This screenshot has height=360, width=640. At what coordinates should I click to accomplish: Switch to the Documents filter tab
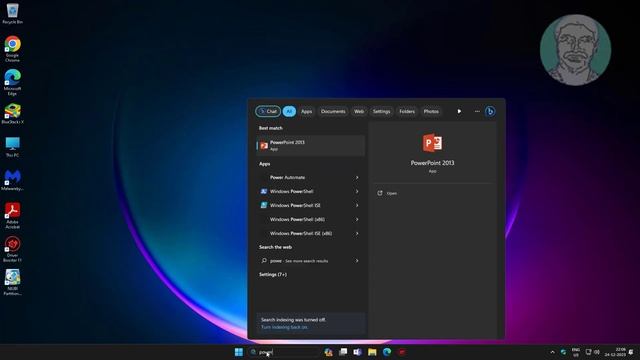pos(333,111)
